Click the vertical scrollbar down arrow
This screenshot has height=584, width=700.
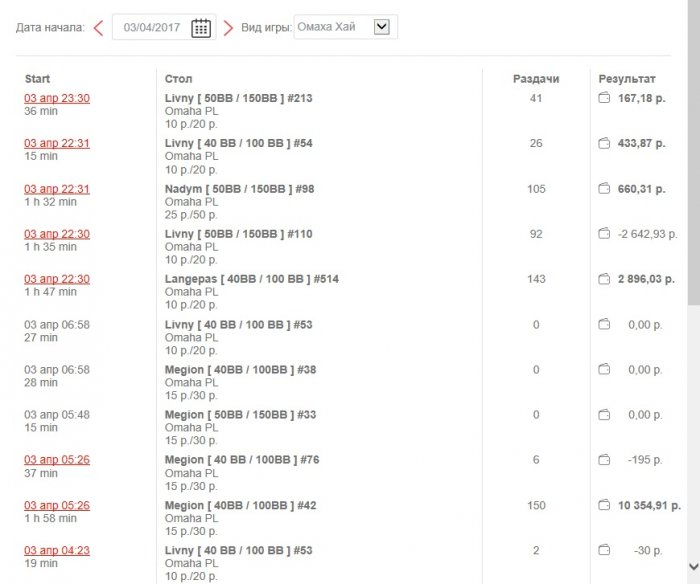(693, 575)
